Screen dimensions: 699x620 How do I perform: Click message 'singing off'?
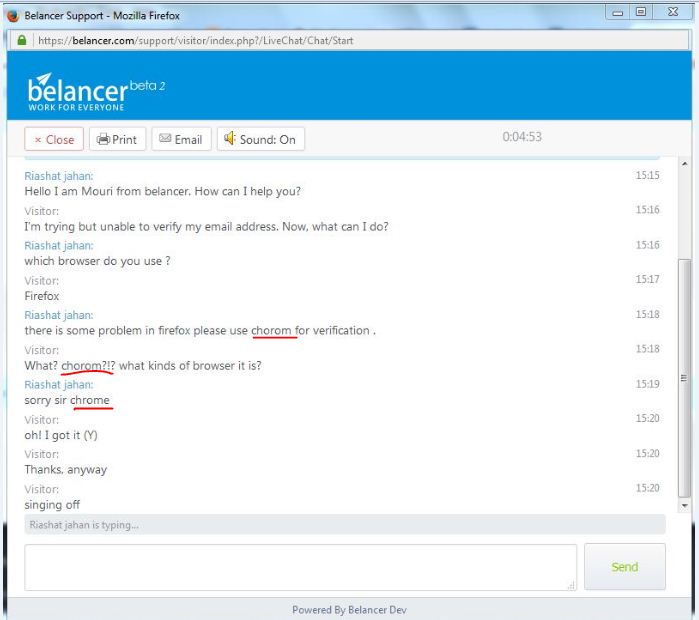tap(52, 505)
